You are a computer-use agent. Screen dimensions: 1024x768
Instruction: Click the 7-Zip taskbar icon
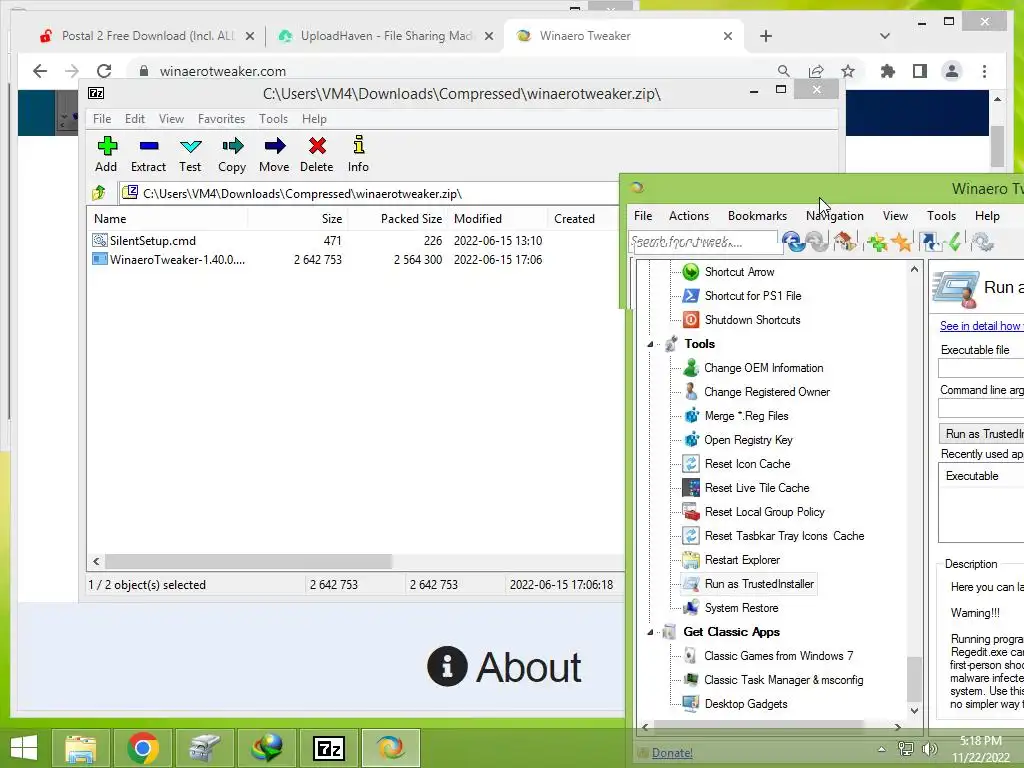[x=328, y=748]
